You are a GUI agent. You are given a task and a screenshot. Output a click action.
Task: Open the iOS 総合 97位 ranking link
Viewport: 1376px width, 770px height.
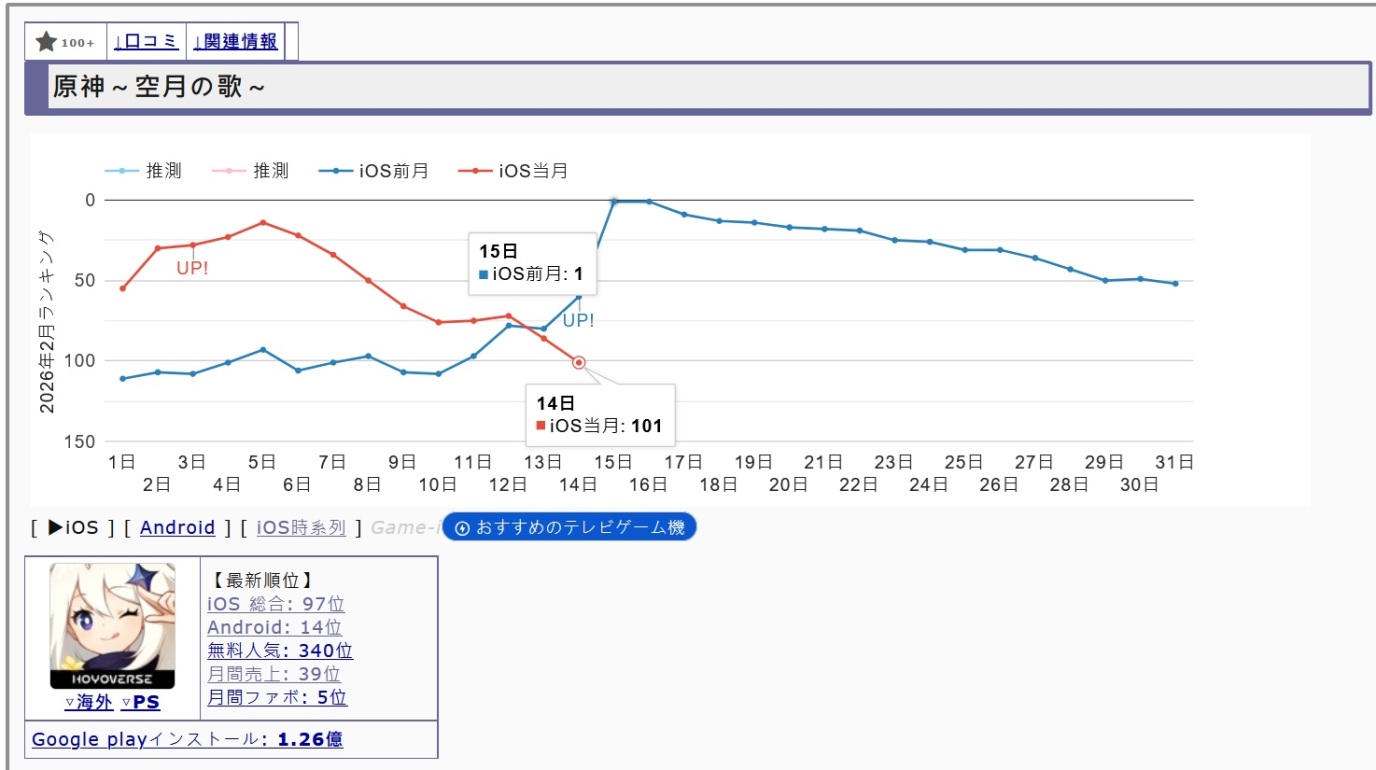[x=275, y=604]
